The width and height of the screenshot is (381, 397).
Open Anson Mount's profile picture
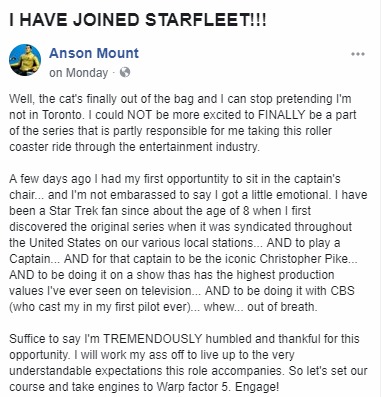25,60
